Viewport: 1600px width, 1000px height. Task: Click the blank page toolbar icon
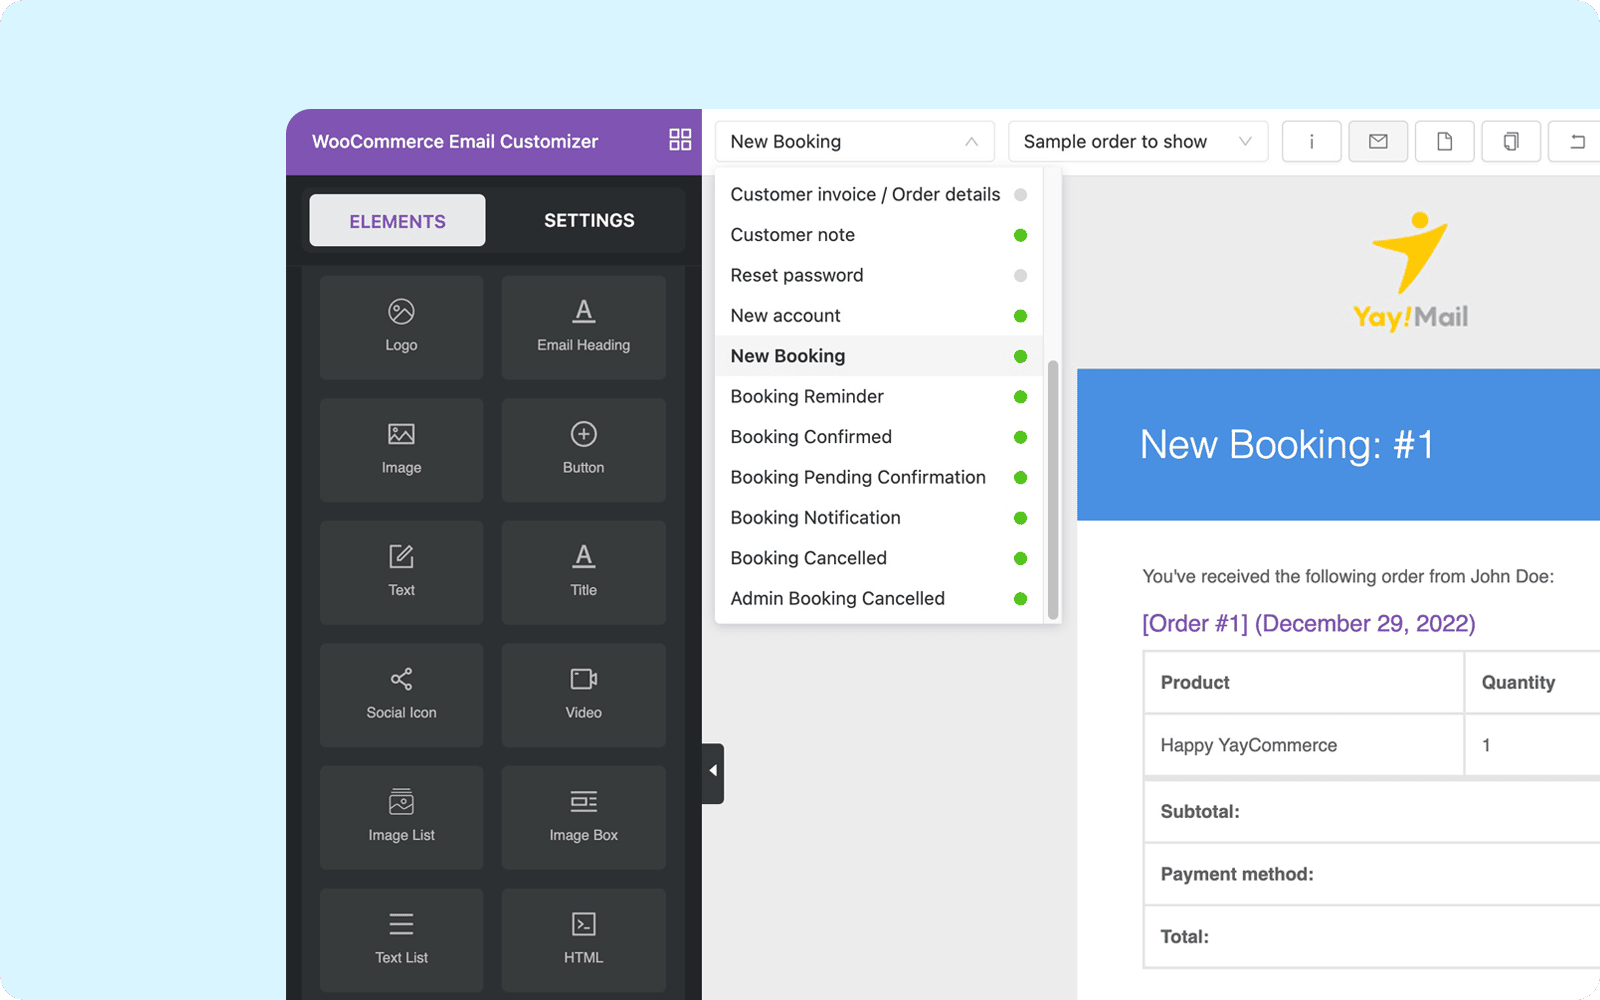click(1444, 141)
